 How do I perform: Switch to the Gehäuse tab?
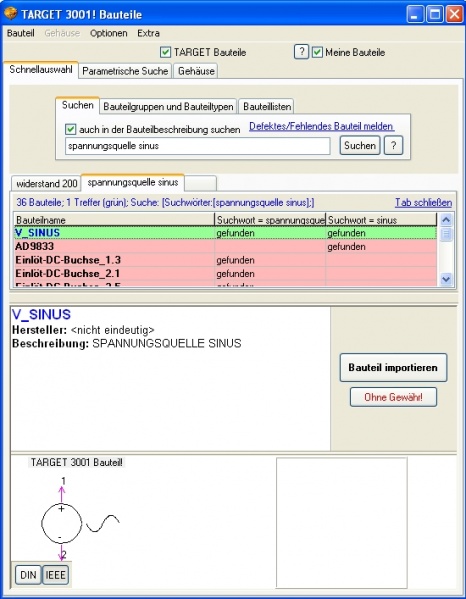pos(196,71)
